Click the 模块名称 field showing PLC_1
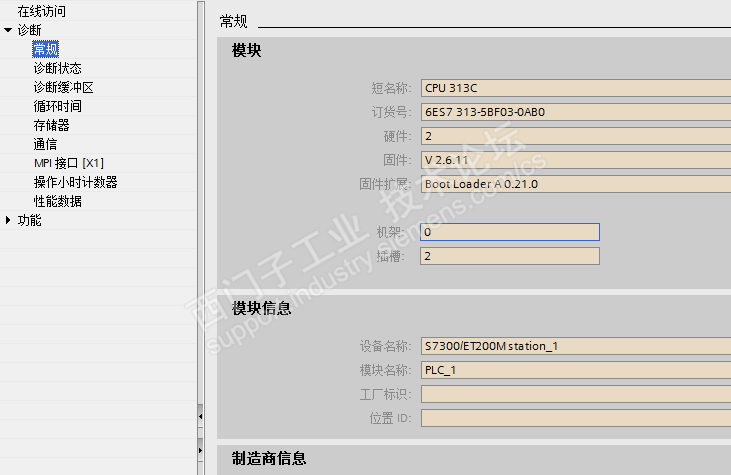The height and width of the screenshot is (475, 731). coord(576,370)
